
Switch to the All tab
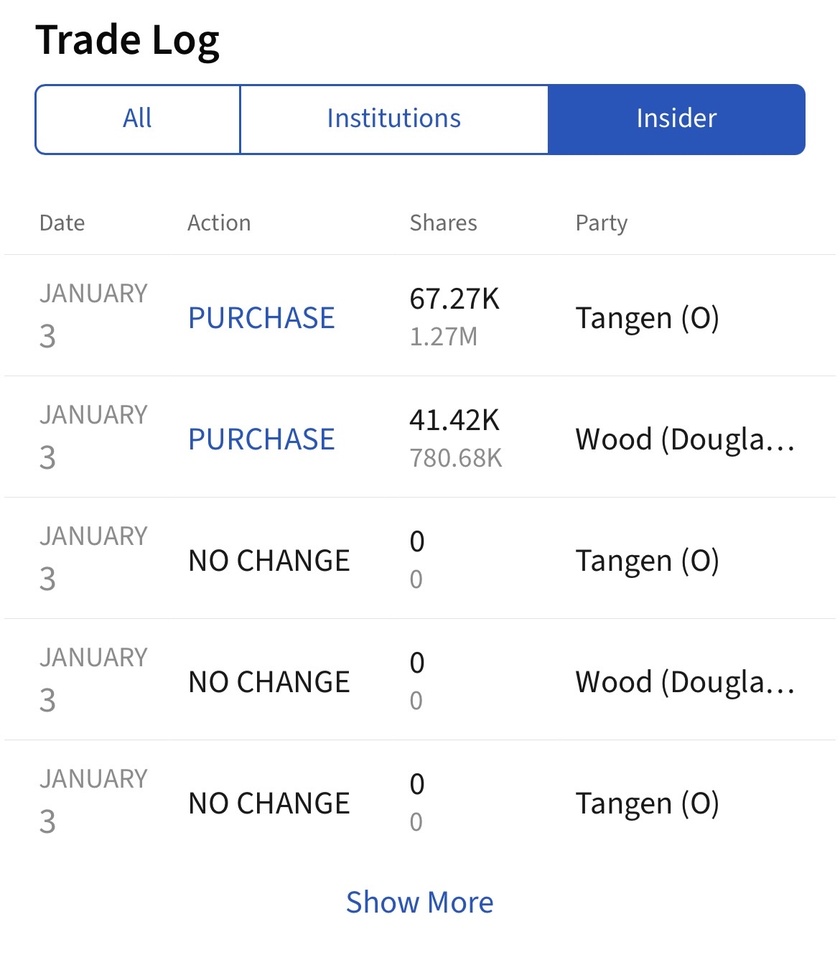(x=137, y=119)
